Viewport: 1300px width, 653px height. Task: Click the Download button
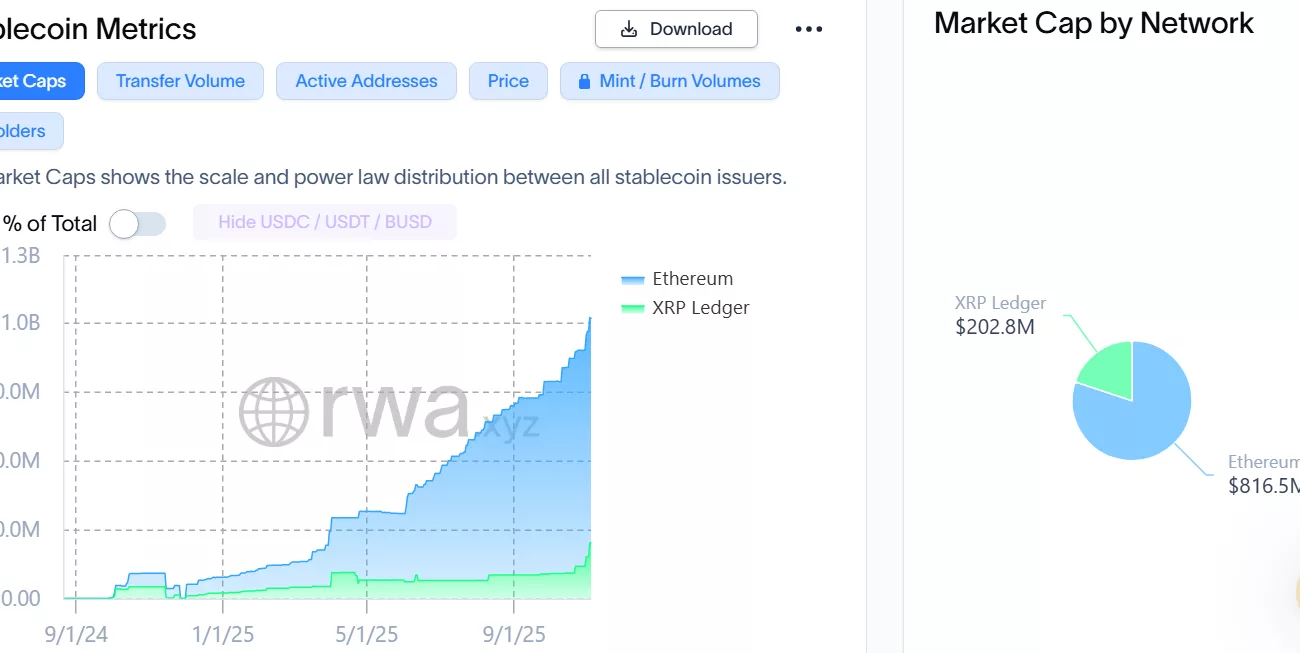[676, 29]
